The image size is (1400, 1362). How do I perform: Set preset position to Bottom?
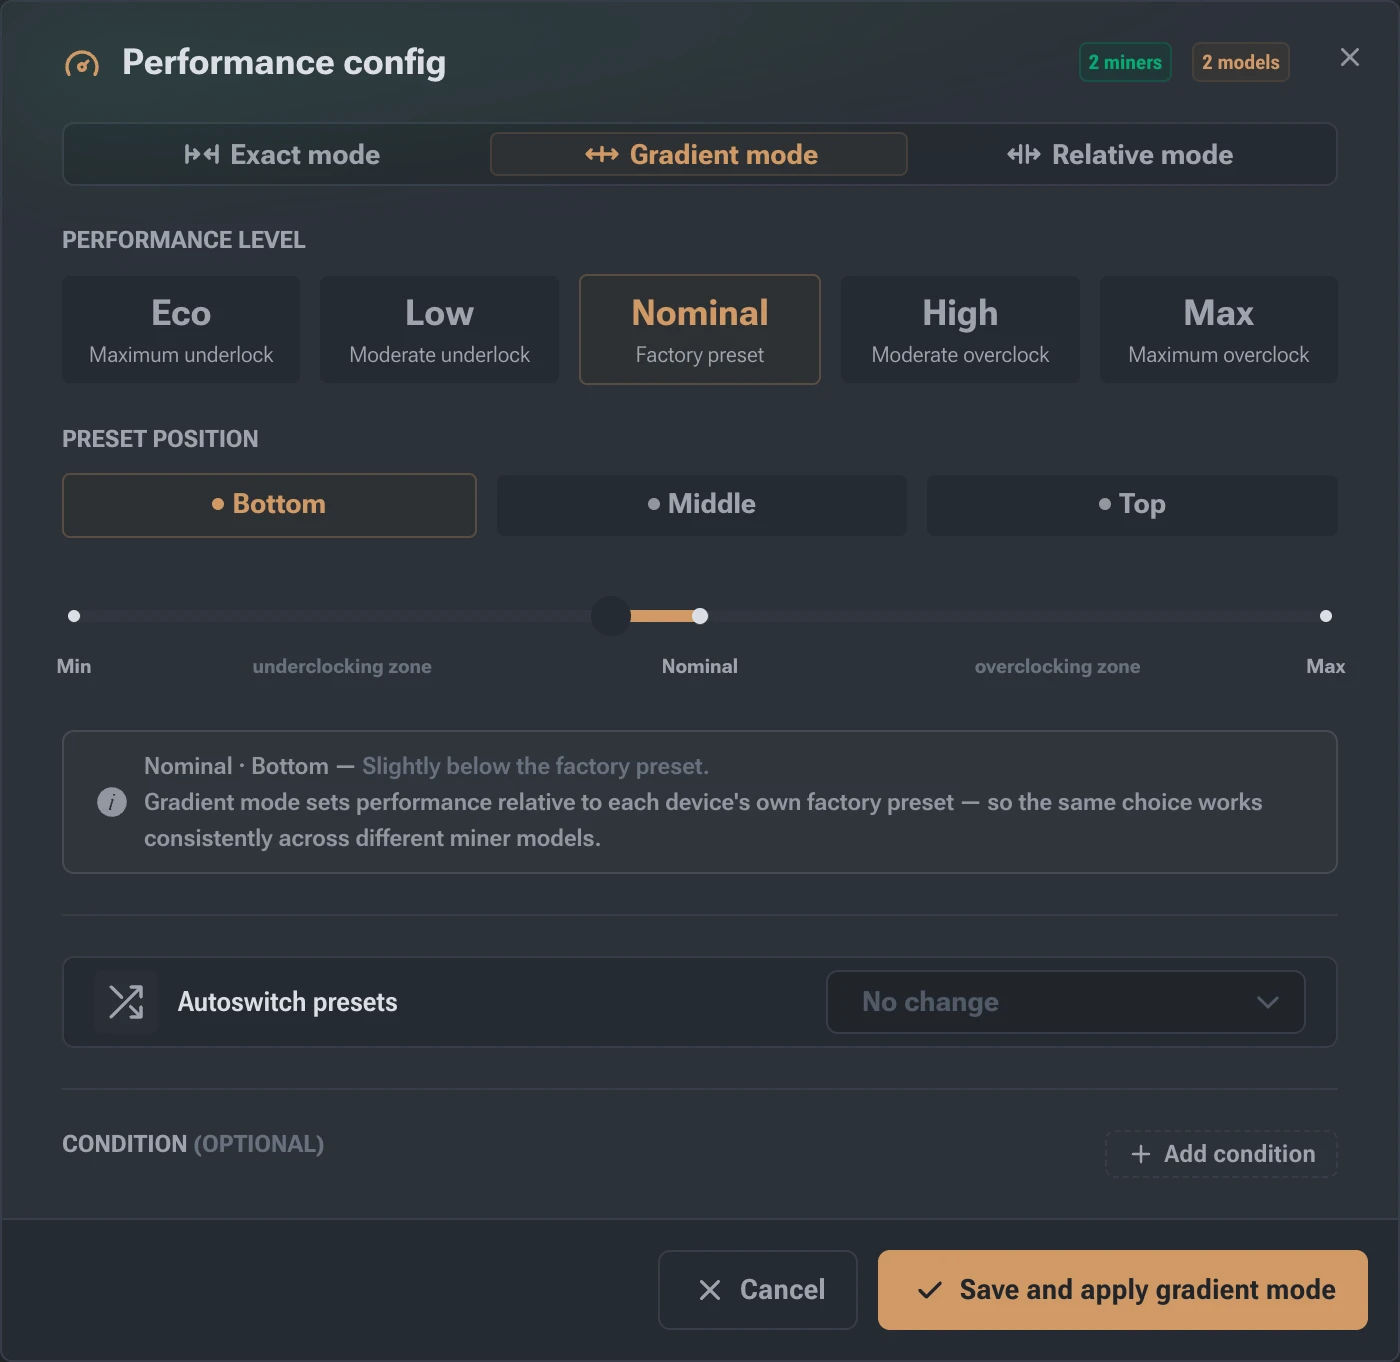pyautogui.click(x=269, y=505)
